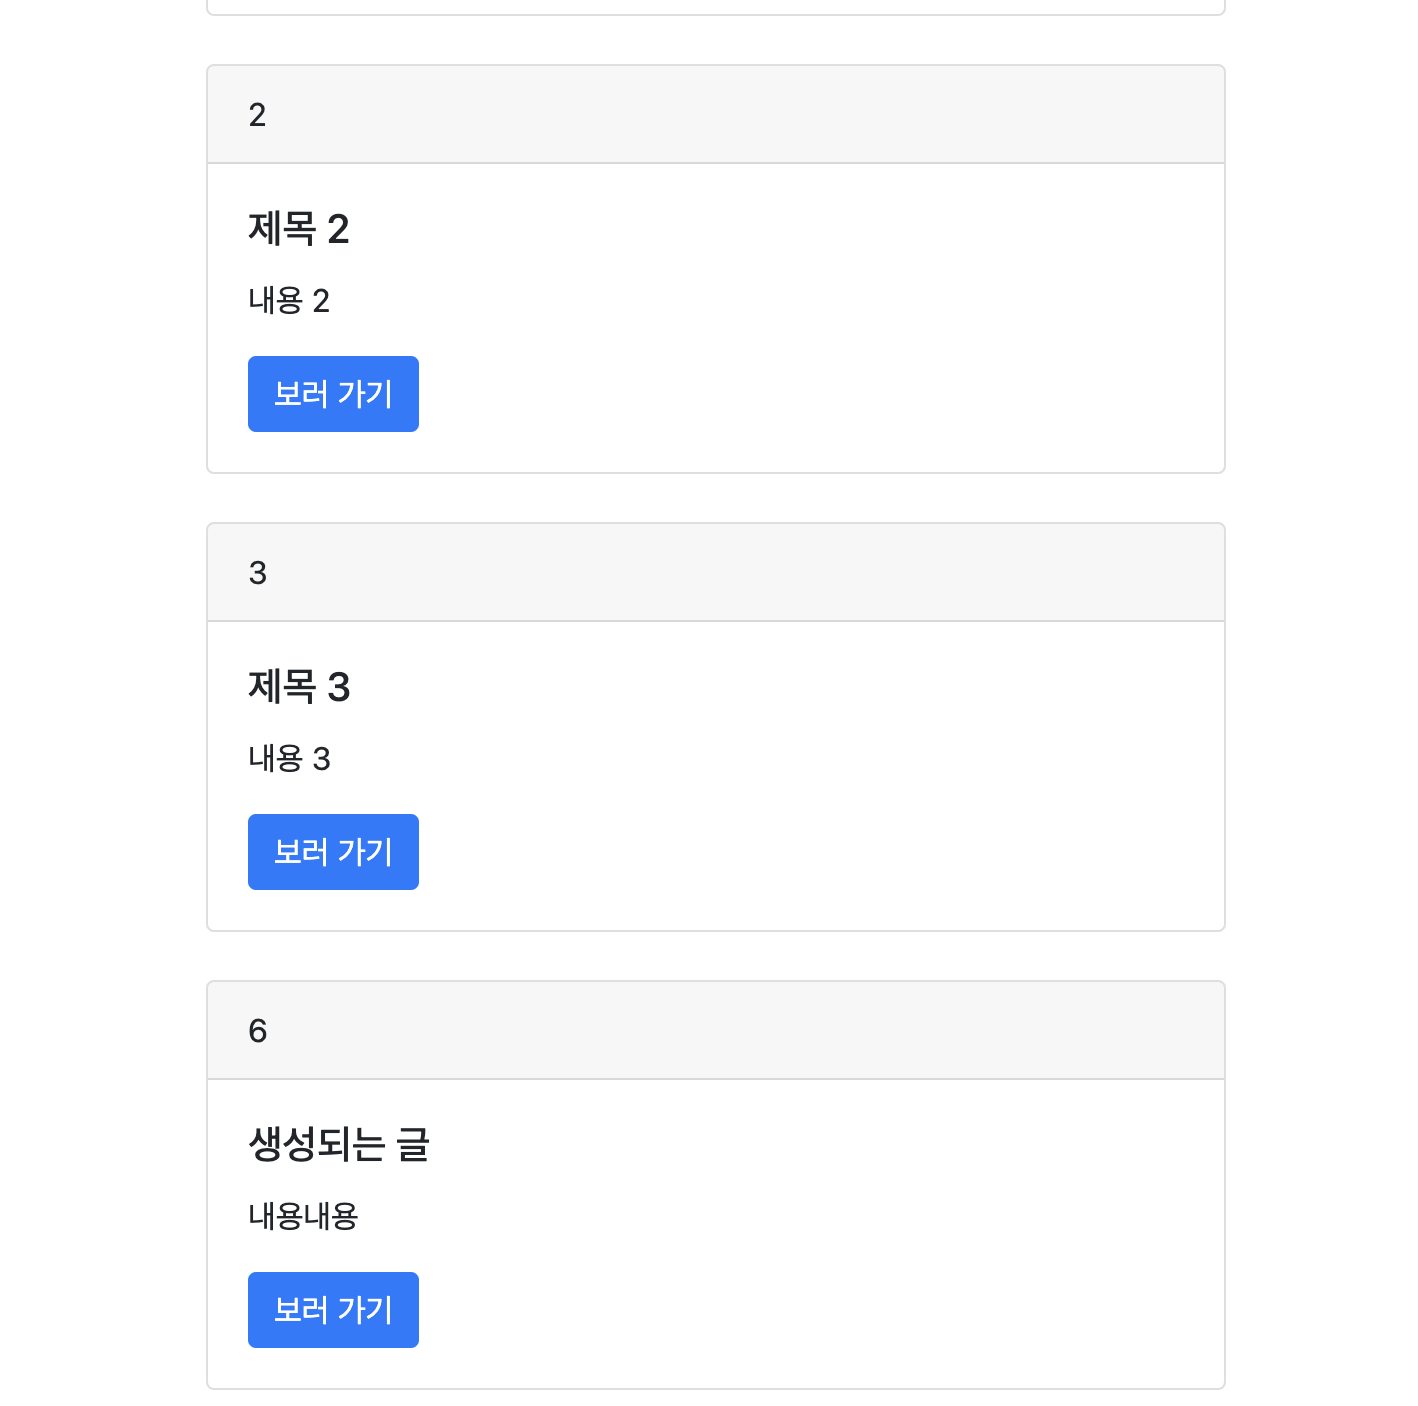Click the partially visible card at top
Image resolution: width=1418 pixels, height=1406 pixels.
716,7
